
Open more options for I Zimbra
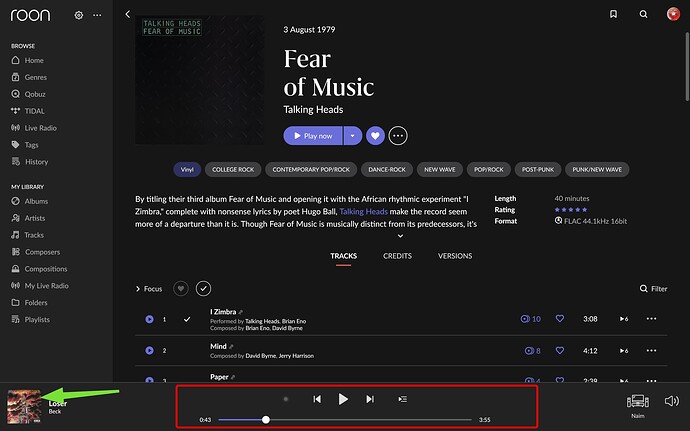(651, 319)
